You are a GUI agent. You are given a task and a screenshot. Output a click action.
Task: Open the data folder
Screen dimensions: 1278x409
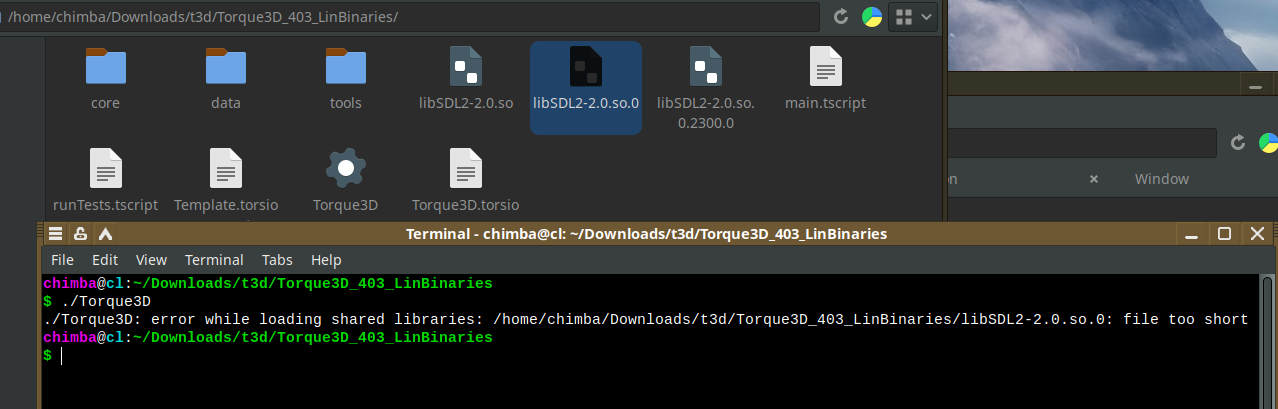coord(225,66)
